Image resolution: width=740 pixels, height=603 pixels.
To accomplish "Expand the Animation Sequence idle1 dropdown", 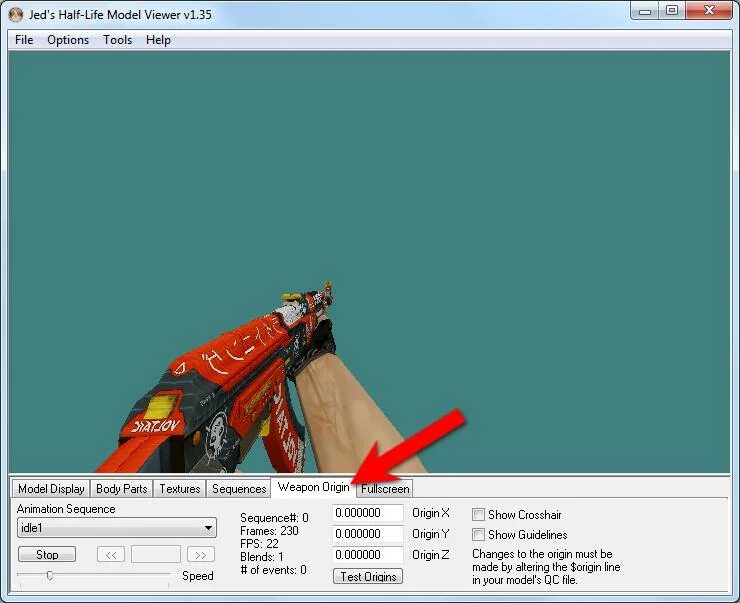I will (x=117, y=528).
